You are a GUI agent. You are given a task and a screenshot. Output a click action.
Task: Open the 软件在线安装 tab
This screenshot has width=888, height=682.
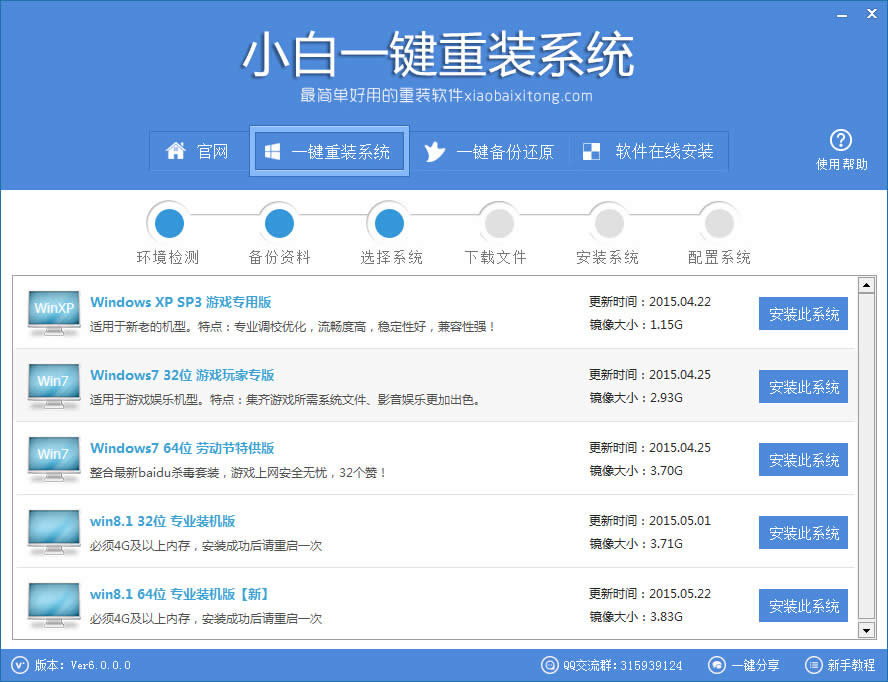[x=649, y=152]
